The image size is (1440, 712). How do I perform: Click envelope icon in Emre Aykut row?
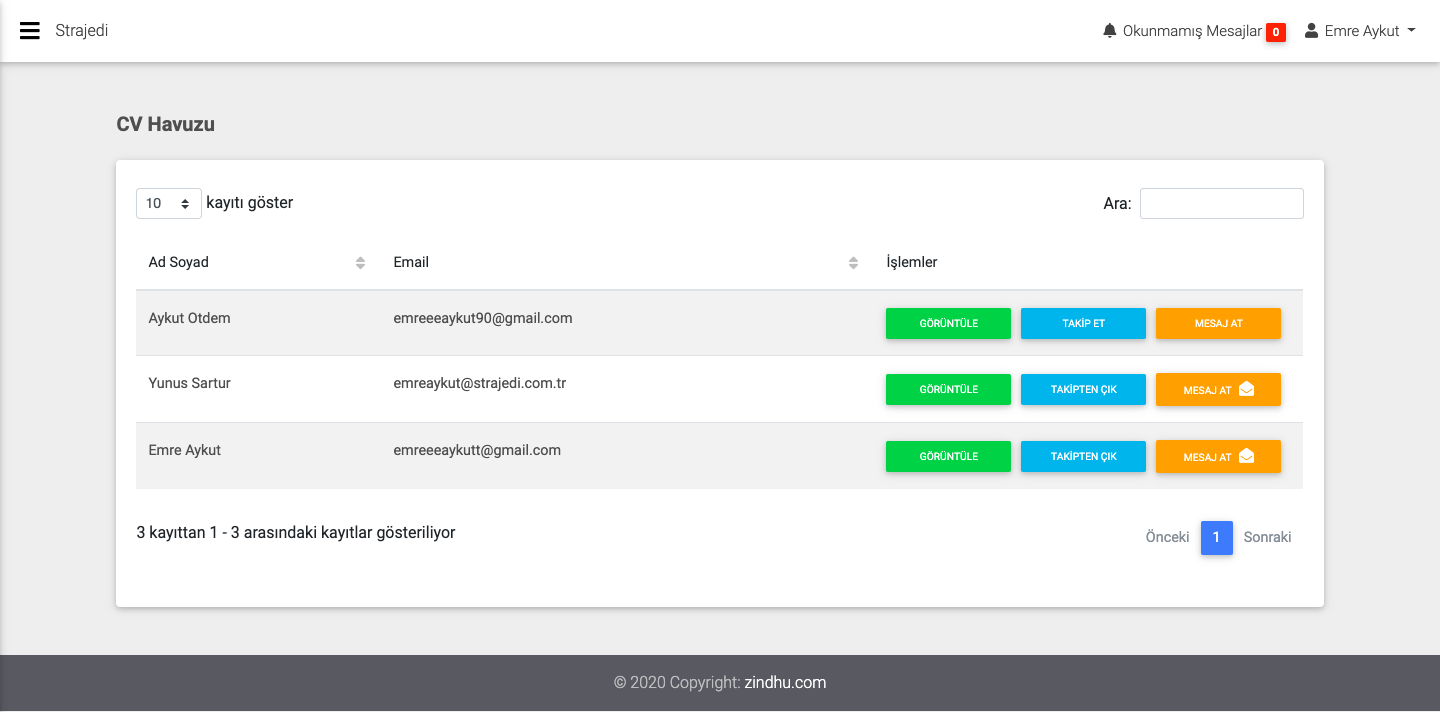[1246, 456]
